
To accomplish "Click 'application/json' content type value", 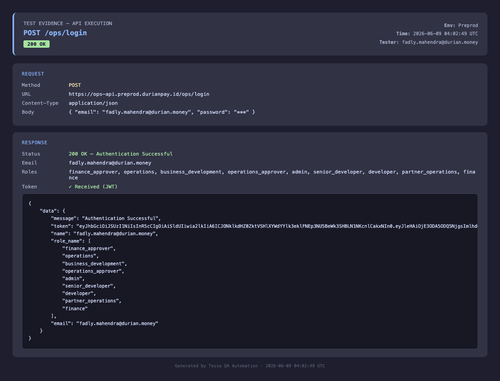I will [x=93, y=103].
